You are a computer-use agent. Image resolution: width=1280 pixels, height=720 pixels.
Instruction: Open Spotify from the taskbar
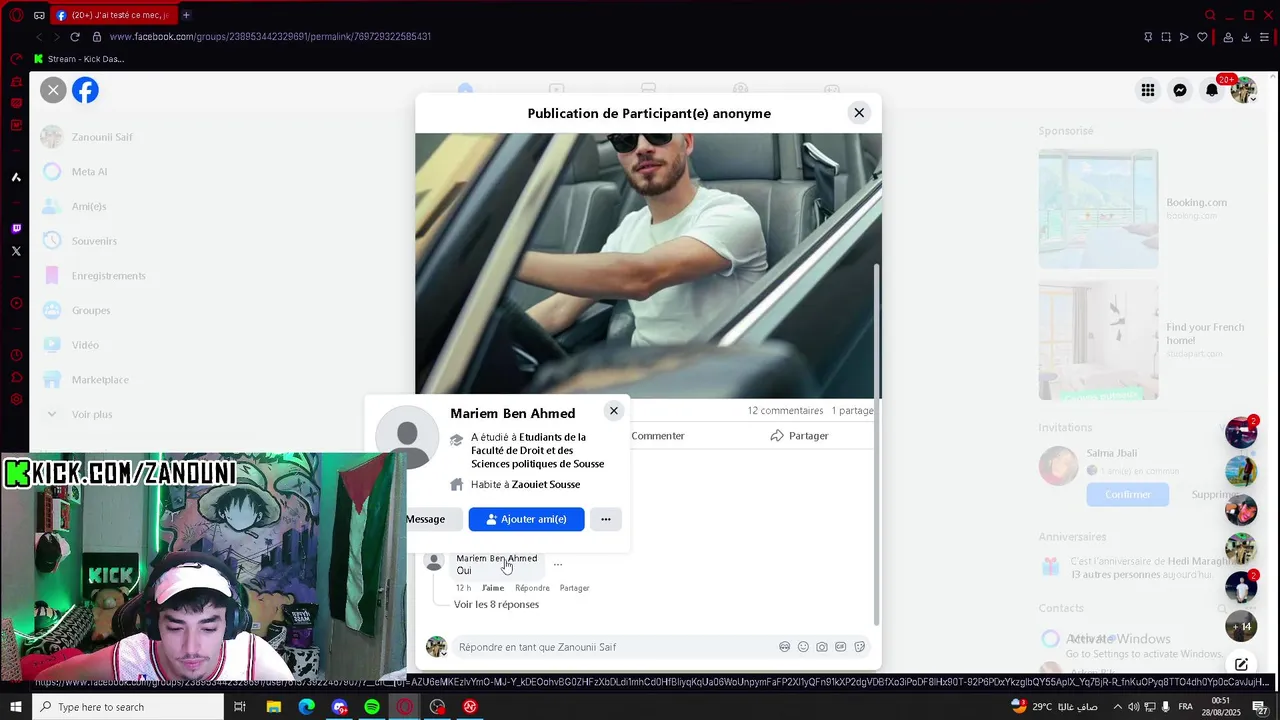click(372, 707)
